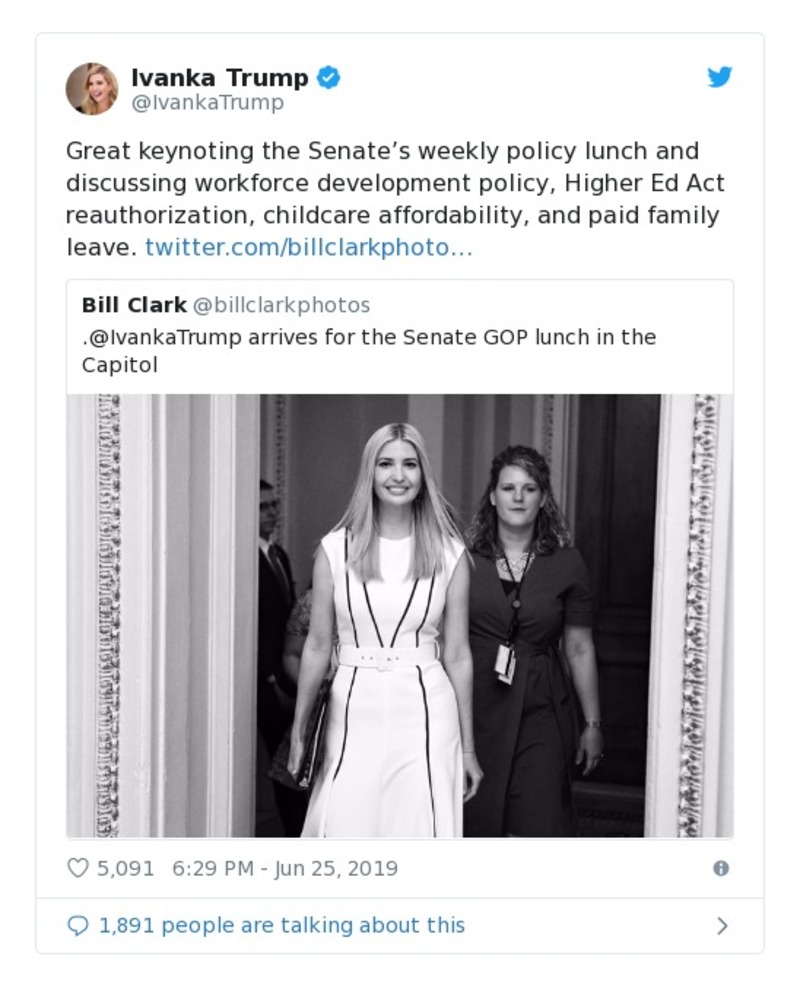The height and width of the screenshot is (1004, 800).
Task: Open the quoted black-and-white Capitol photo
Action: (400, 615)
